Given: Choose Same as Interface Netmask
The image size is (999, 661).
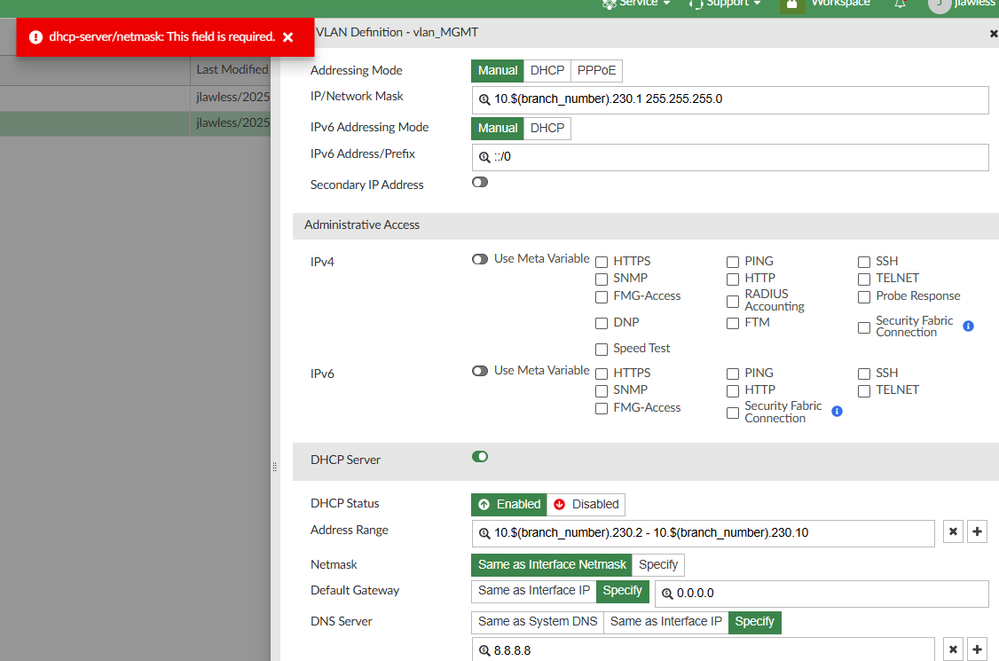Looking at the screenshot, I should [x=552, y=565].
